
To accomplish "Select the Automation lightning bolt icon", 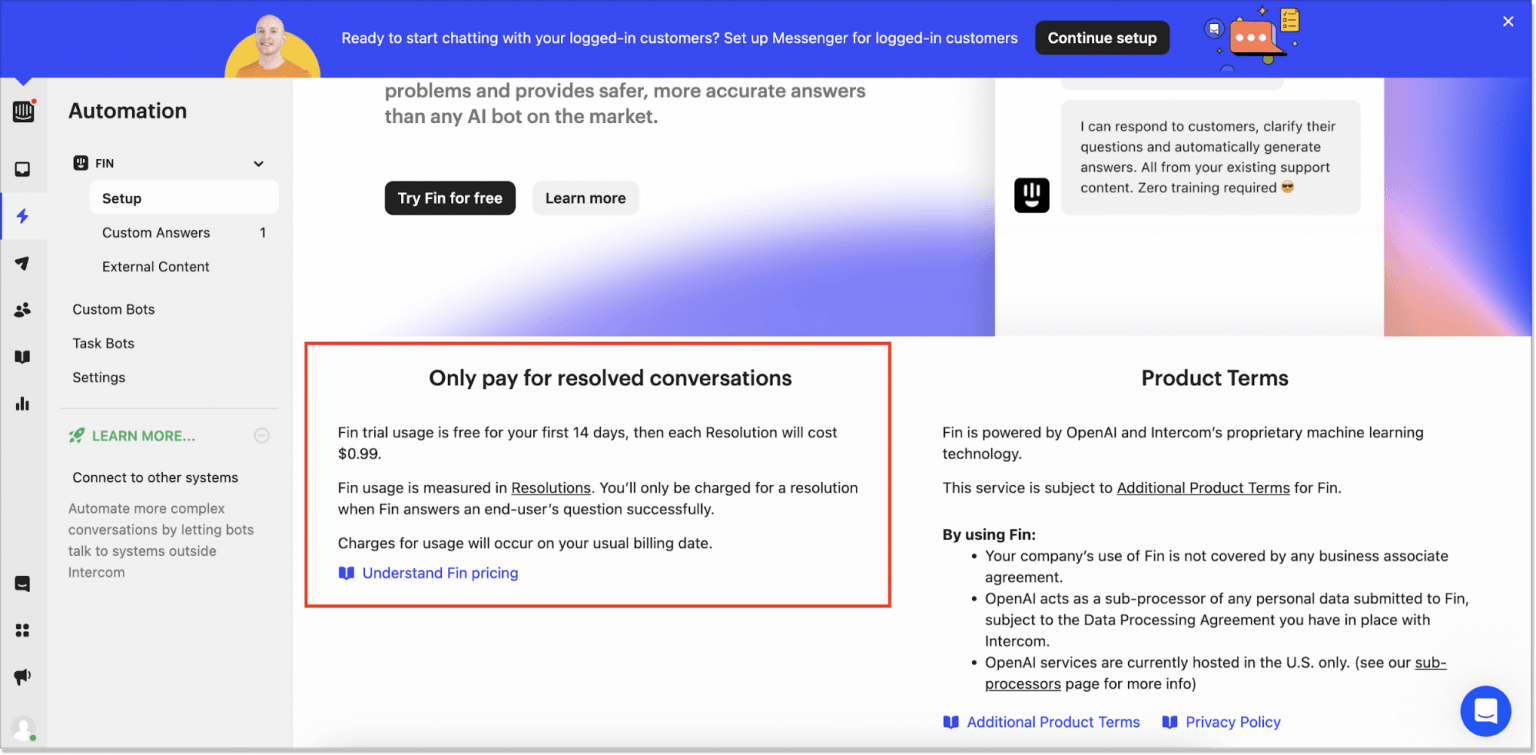I will tap(23, 216).
